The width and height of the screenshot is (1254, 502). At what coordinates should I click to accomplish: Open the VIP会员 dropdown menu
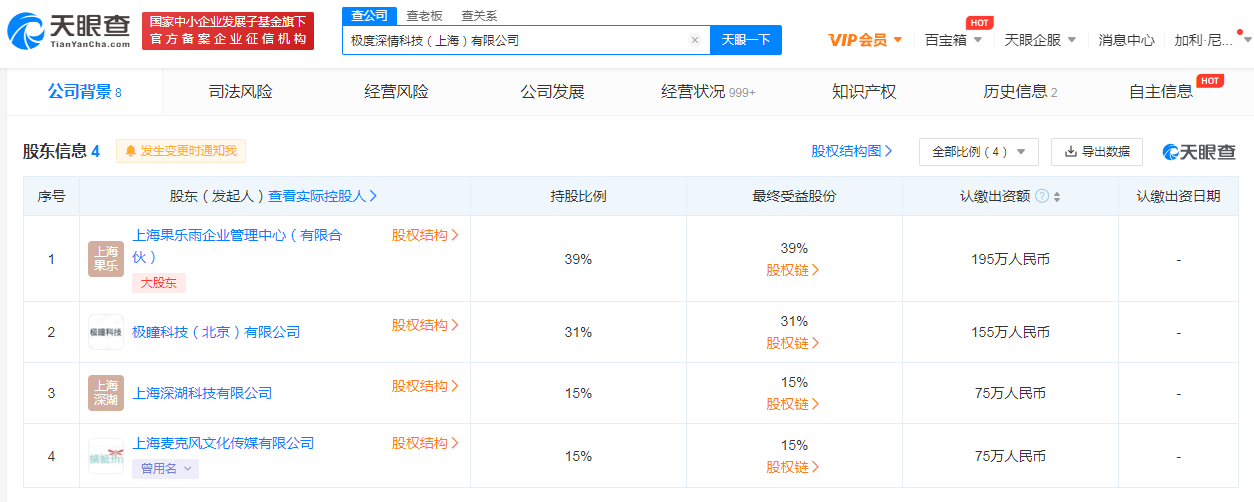866,40
